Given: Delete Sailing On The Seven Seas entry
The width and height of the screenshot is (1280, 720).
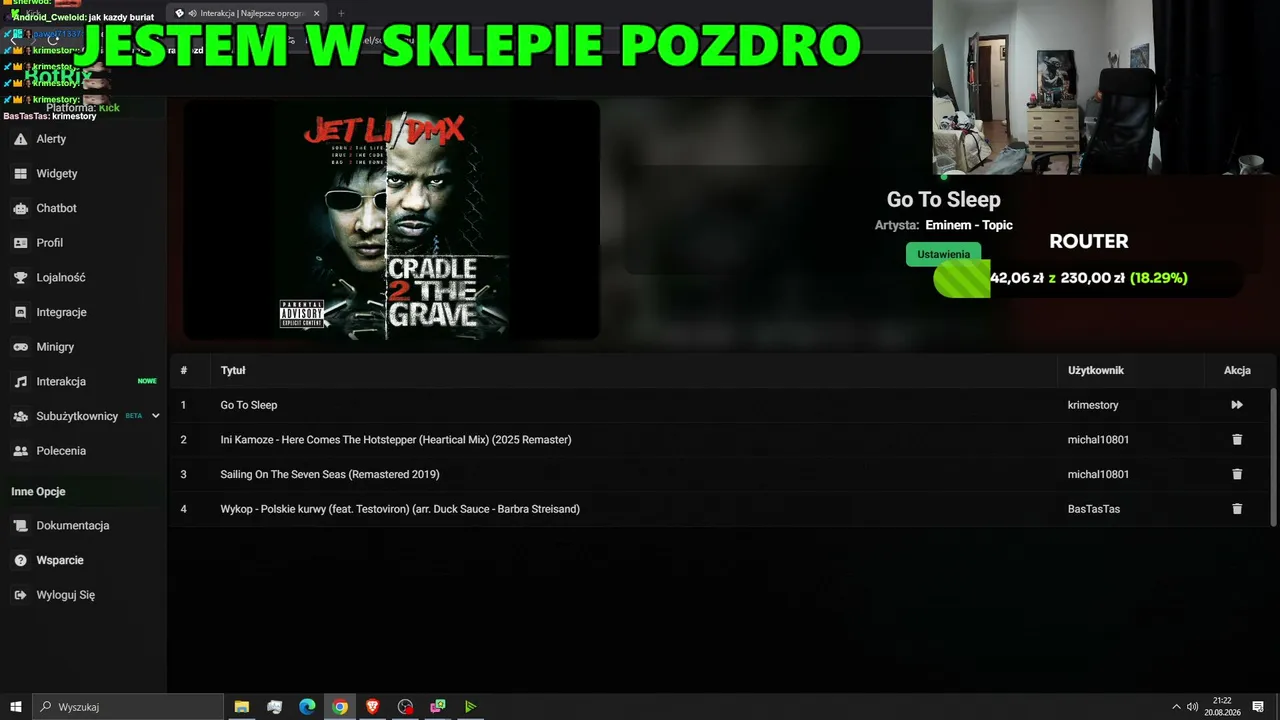Looking at the screenshot, I should coord(1237,474).
